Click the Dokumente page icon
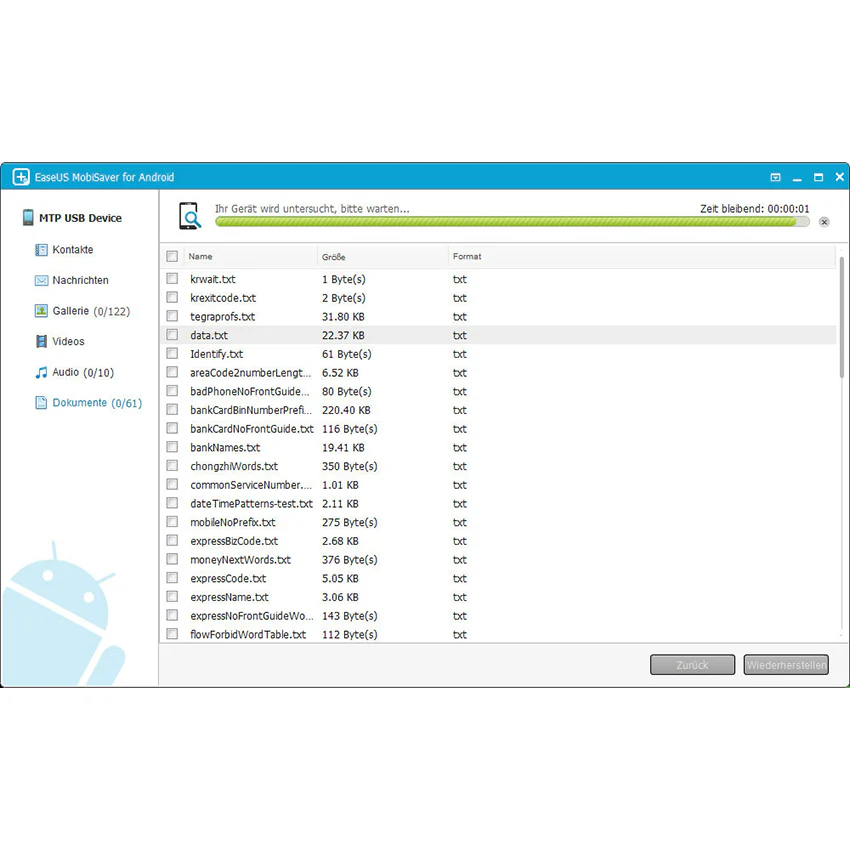The image size is (850, 850). pyautogui.click(x=41, y=403)
